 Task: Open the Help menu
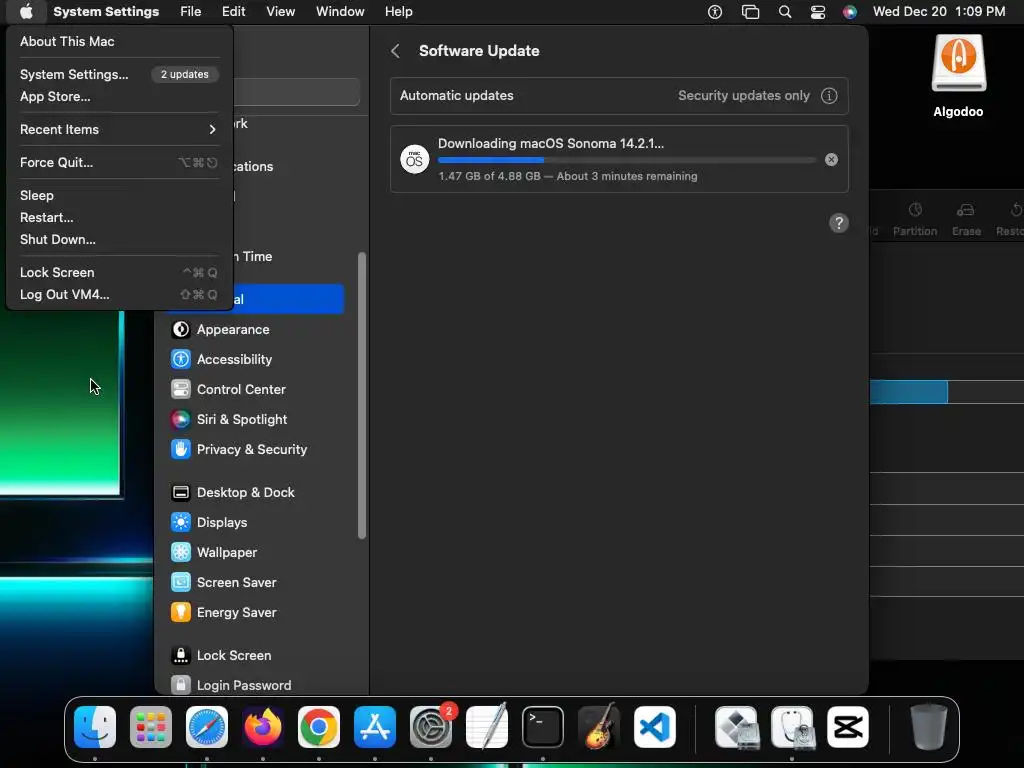click(x=398, y=12)
